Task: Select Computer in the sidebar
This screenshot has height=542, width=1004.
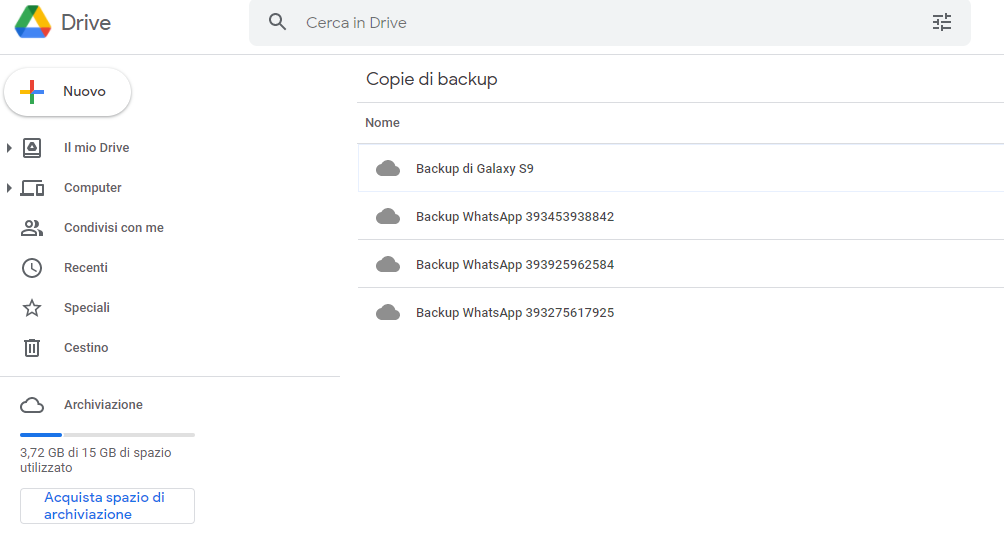Action: [92, 188]
